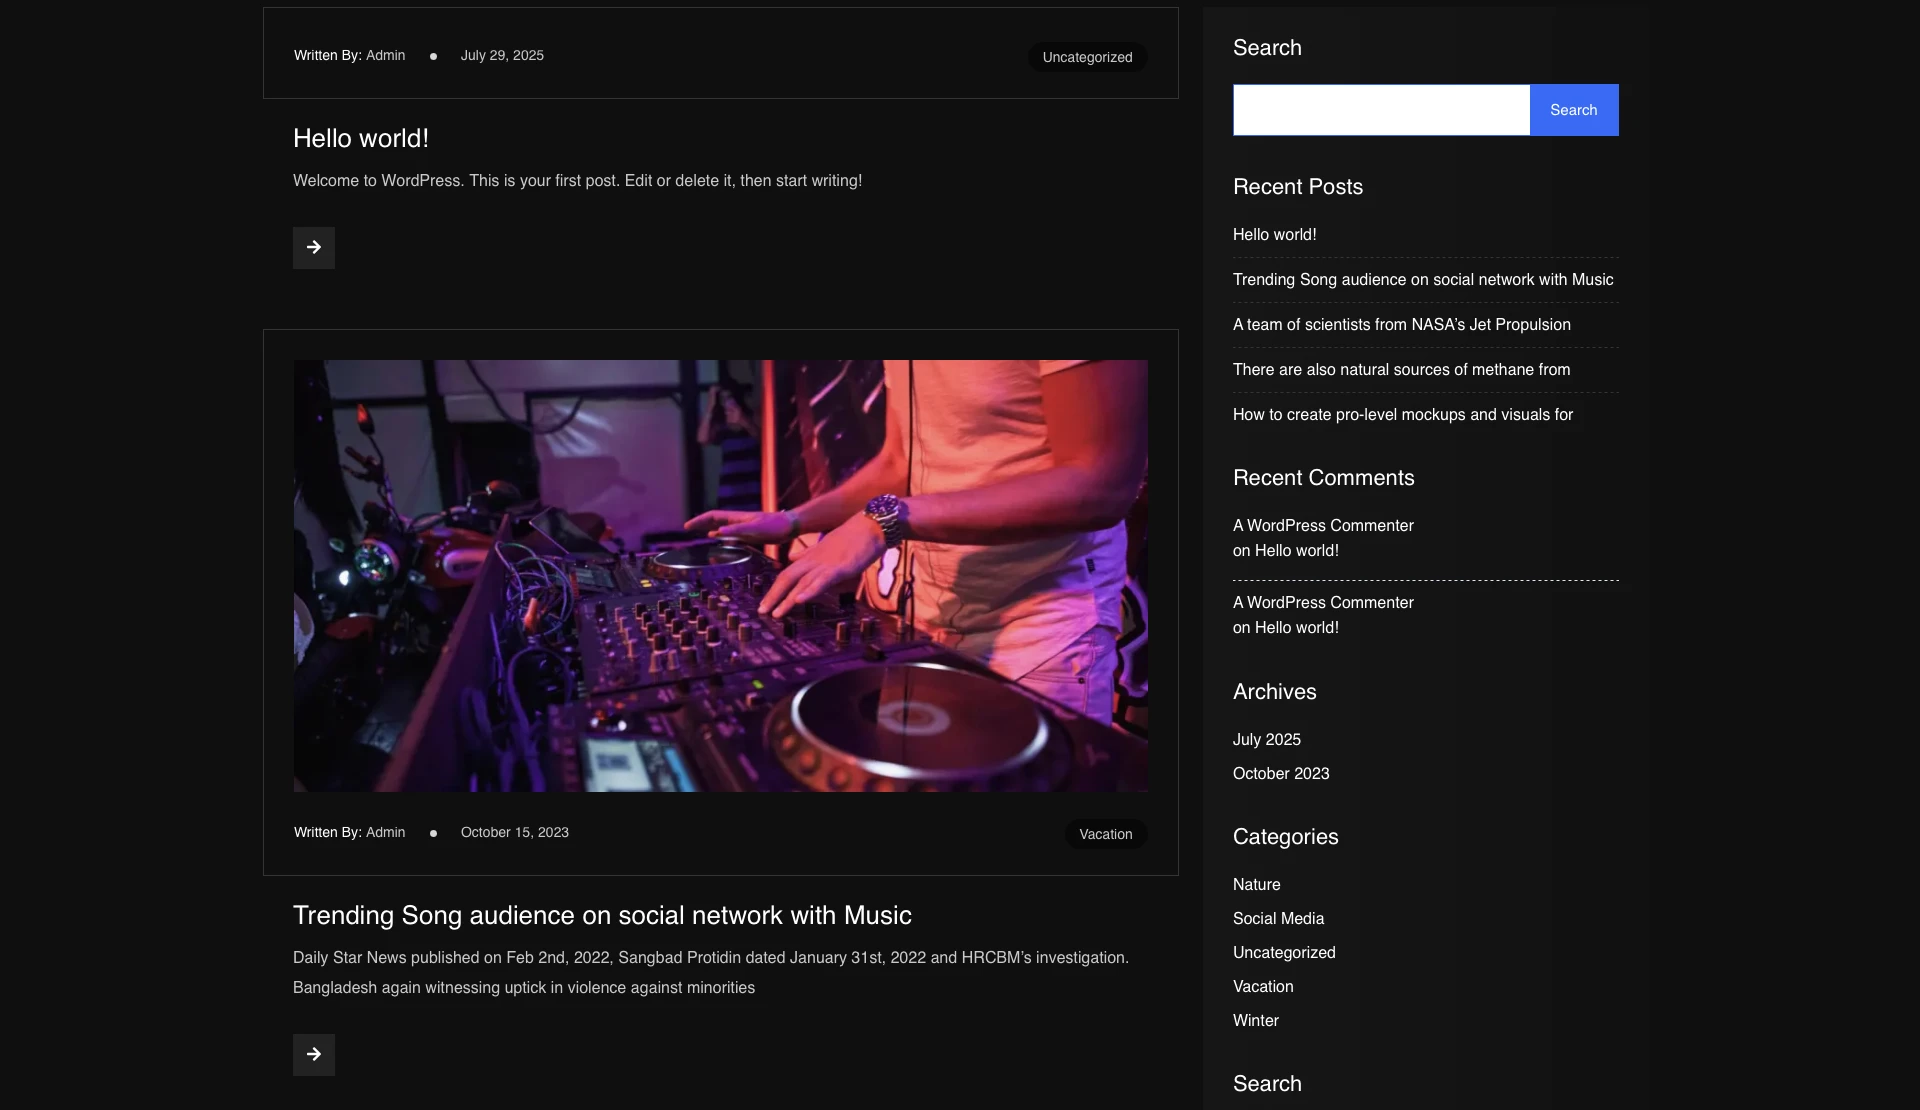Open the DJ turntable featured image
1920x1110 pixels.
(x=720, y=576)
